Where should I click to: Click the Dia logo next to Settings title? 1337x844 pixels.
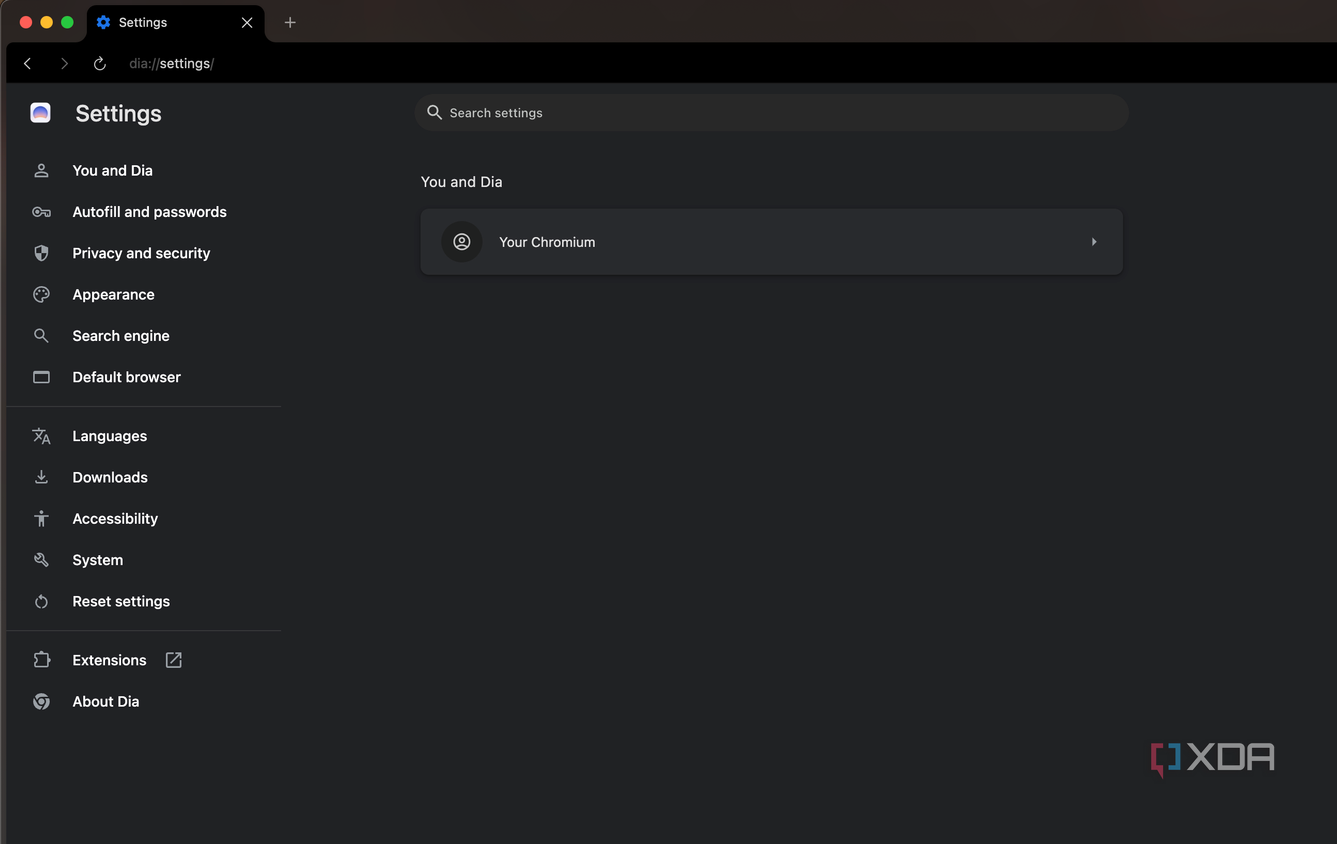[x=40, y=113]
